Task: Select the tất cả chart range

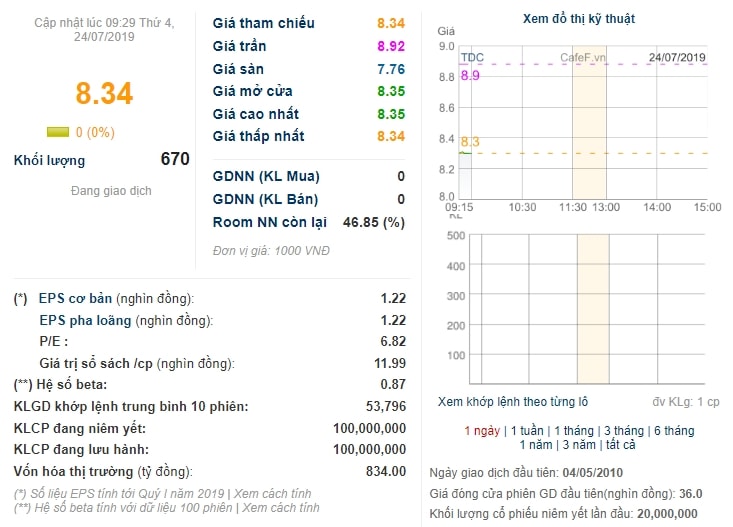Action: (x=621, y=445)
